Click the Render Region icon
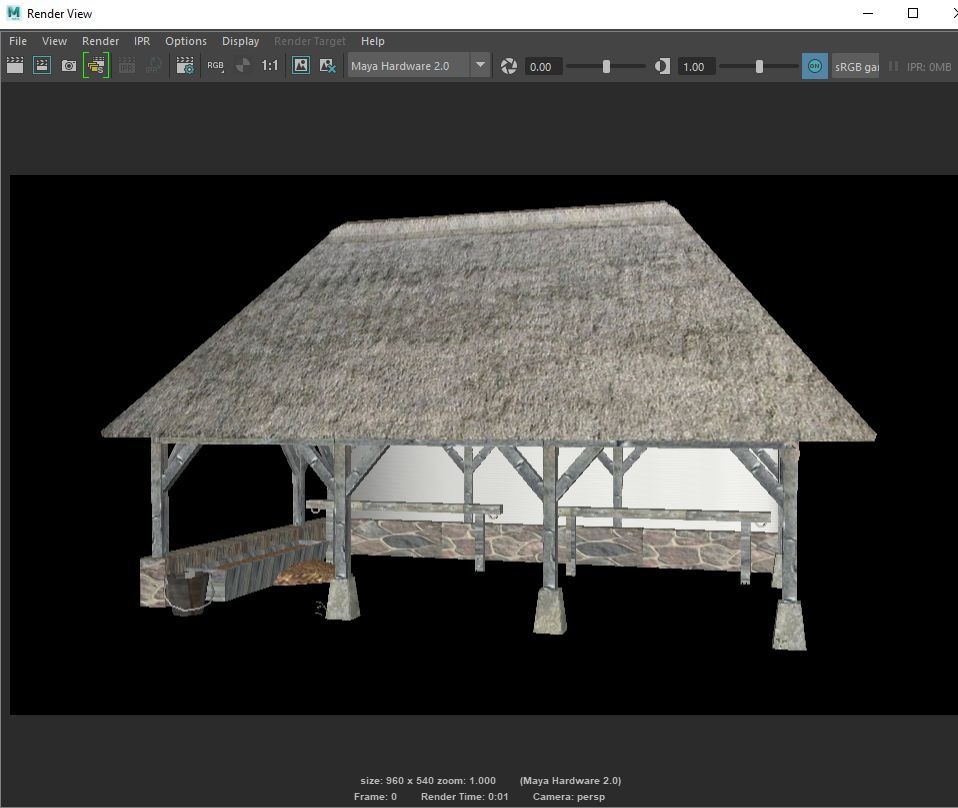958x808 pixels. pos(42,66)
